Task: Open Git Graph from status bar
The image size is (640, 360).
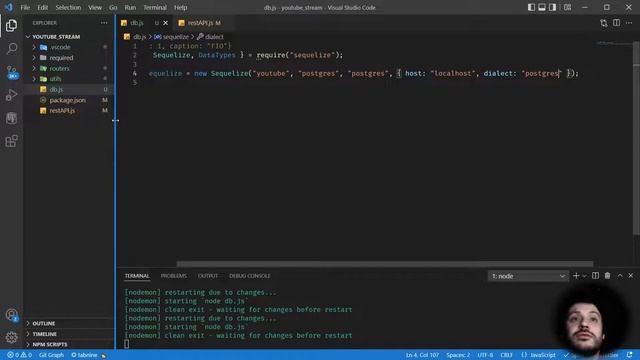Action: pos(51,355)
